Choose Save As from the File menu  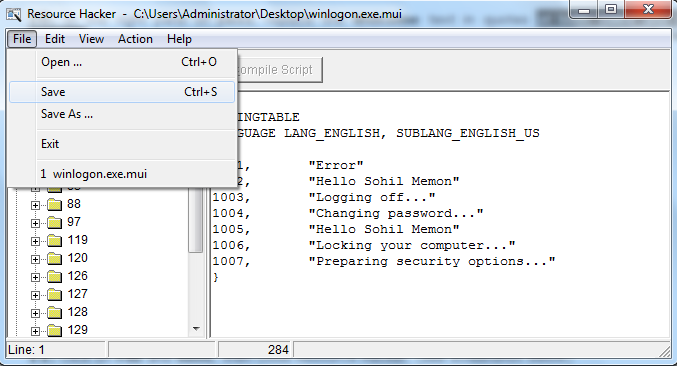122,114
